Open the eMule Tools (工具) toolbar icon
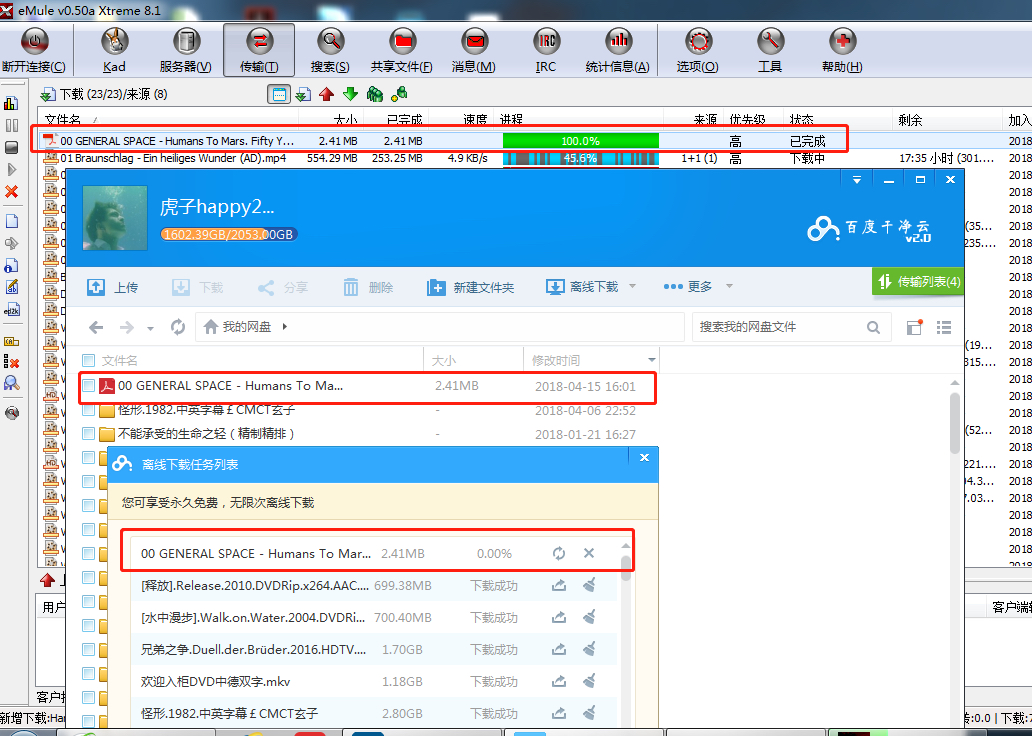The image size is (1032, 736). tap(770, 42)
